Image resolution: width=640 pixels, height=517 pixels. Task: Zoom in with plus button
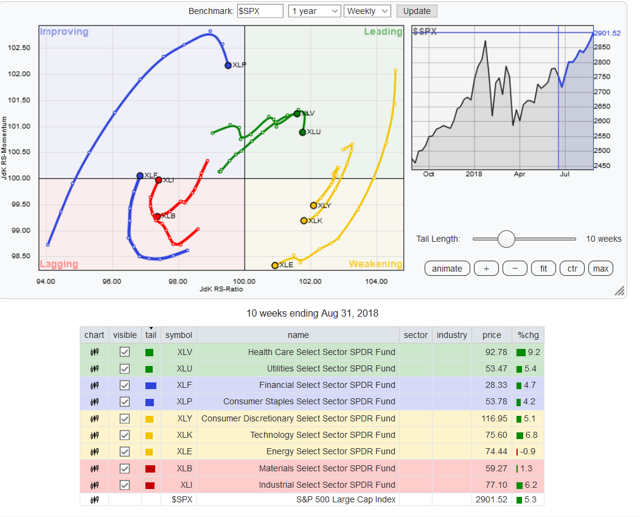(486, 268)
